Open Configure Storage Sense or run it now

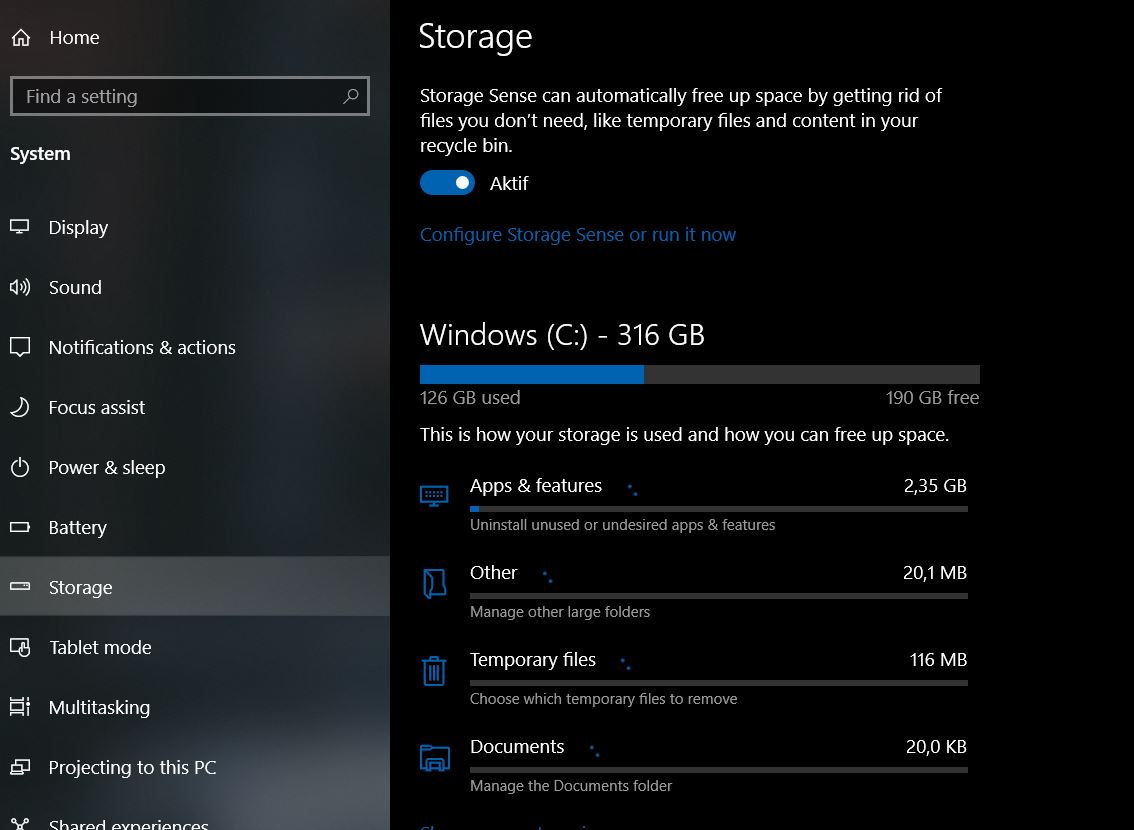(x=578, y=234)
